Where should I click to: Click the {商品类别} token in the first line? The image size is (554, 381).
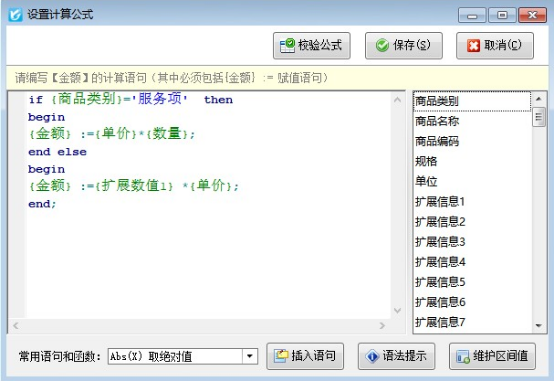pos(87,99)
